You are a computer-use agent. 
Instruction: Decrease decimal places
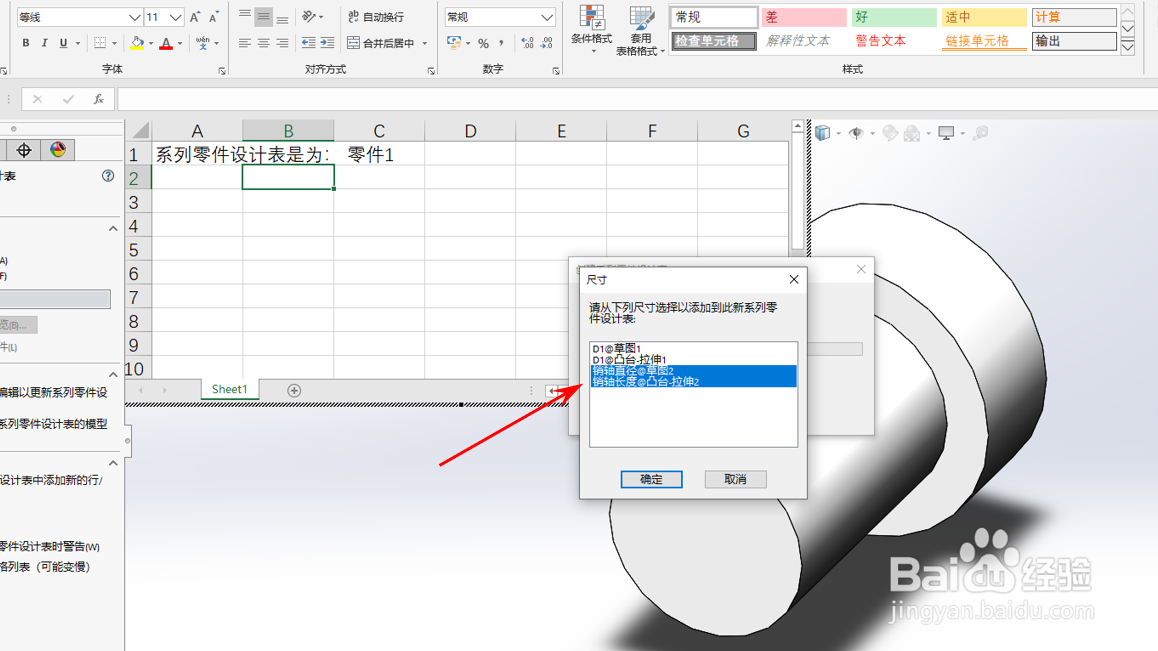point(547,43)
